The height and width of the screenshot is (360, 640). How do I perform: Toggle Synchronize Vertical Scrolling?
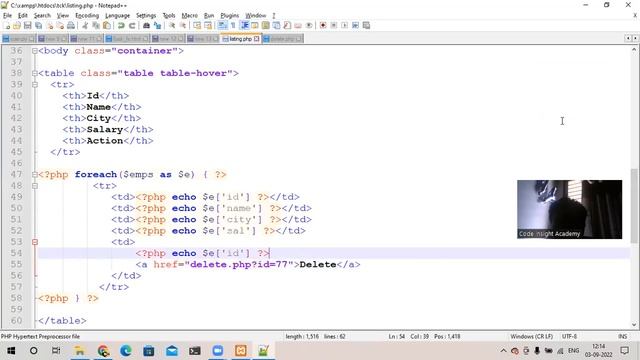[197, 25]
